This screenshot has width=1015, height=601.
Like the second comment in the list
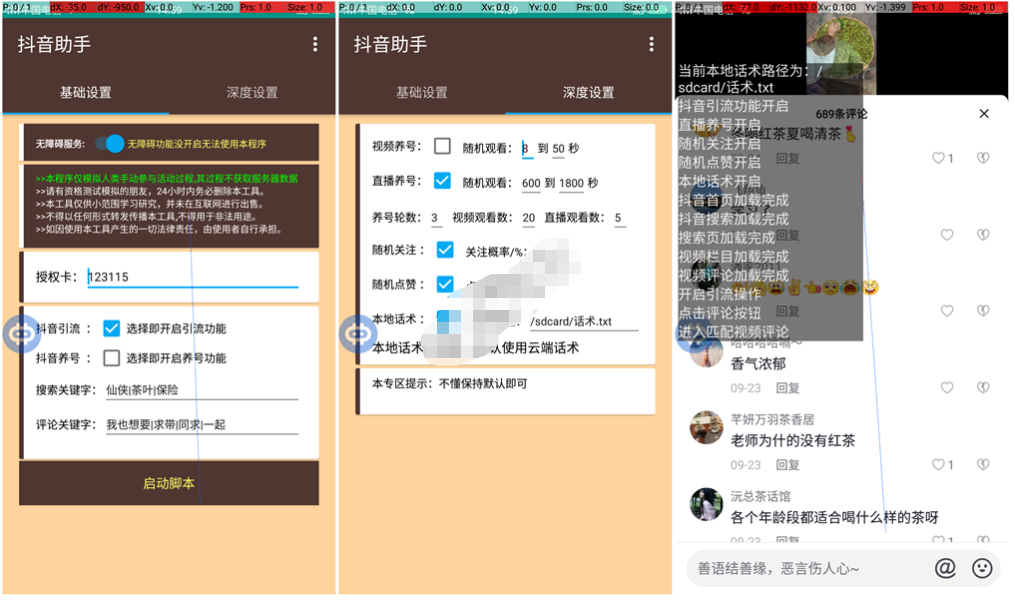coord(946,234)
